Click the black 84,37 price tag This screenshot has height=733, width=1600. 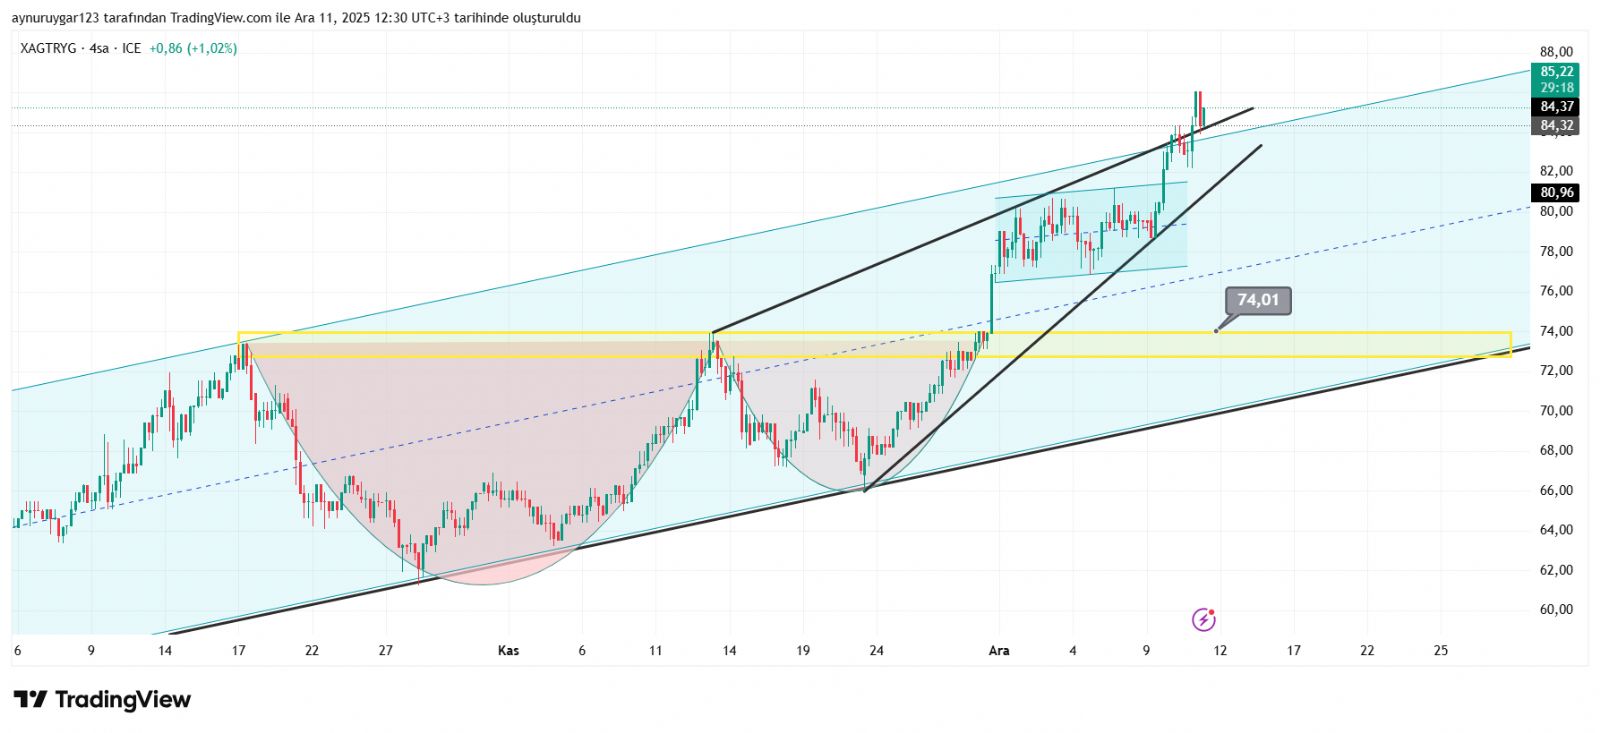1556,107
